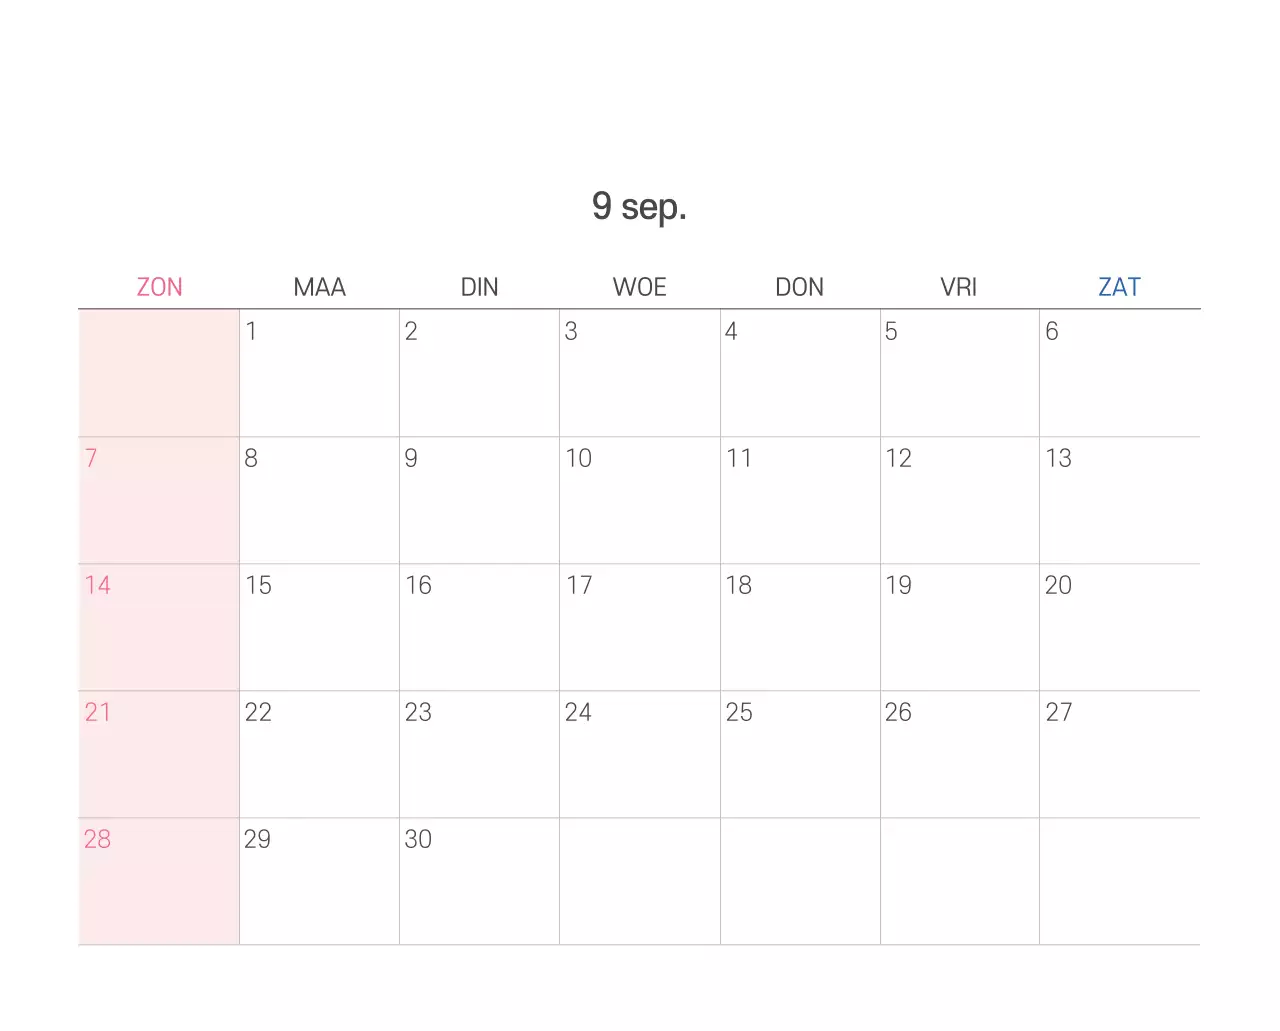Pick date 30 in last row

coord(479,881)
